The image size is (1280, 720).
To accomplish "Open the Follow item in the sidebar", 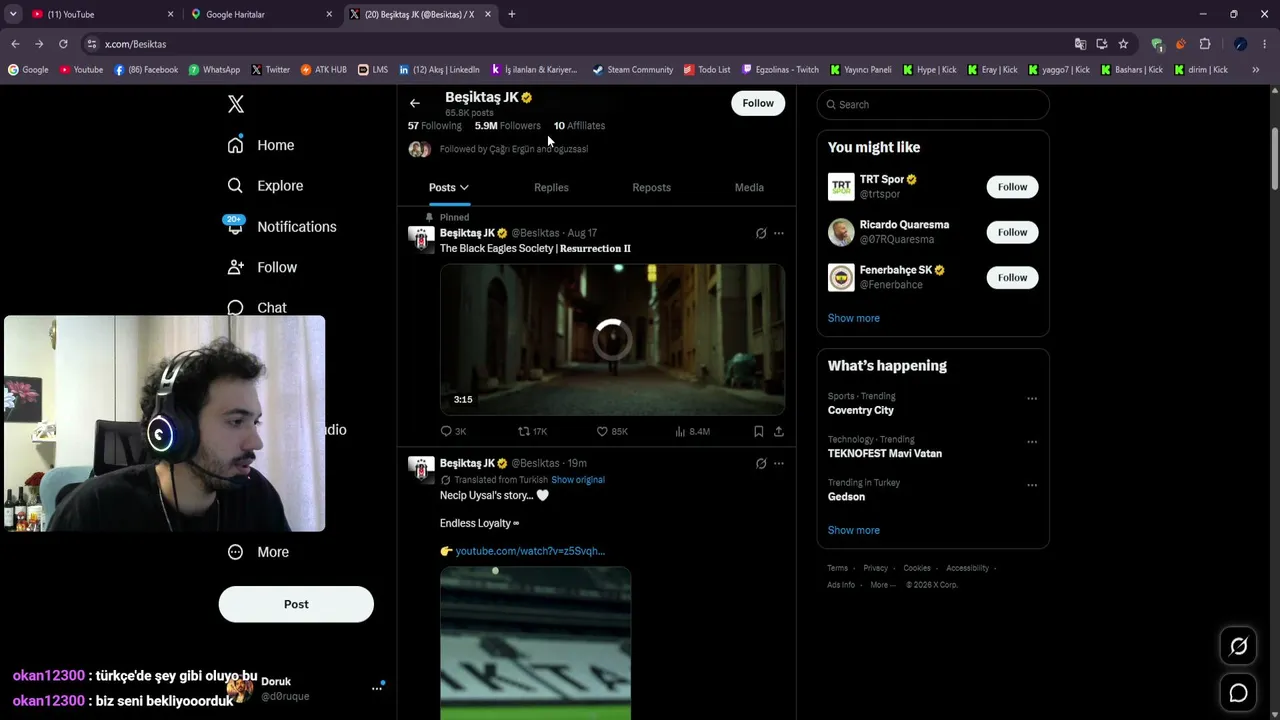I will tap(262, 267).
